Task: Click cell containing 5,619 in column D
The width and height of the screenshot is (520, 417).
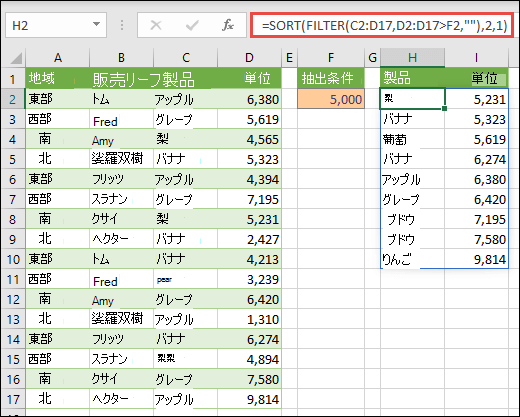Action: [x=249, y=119]
